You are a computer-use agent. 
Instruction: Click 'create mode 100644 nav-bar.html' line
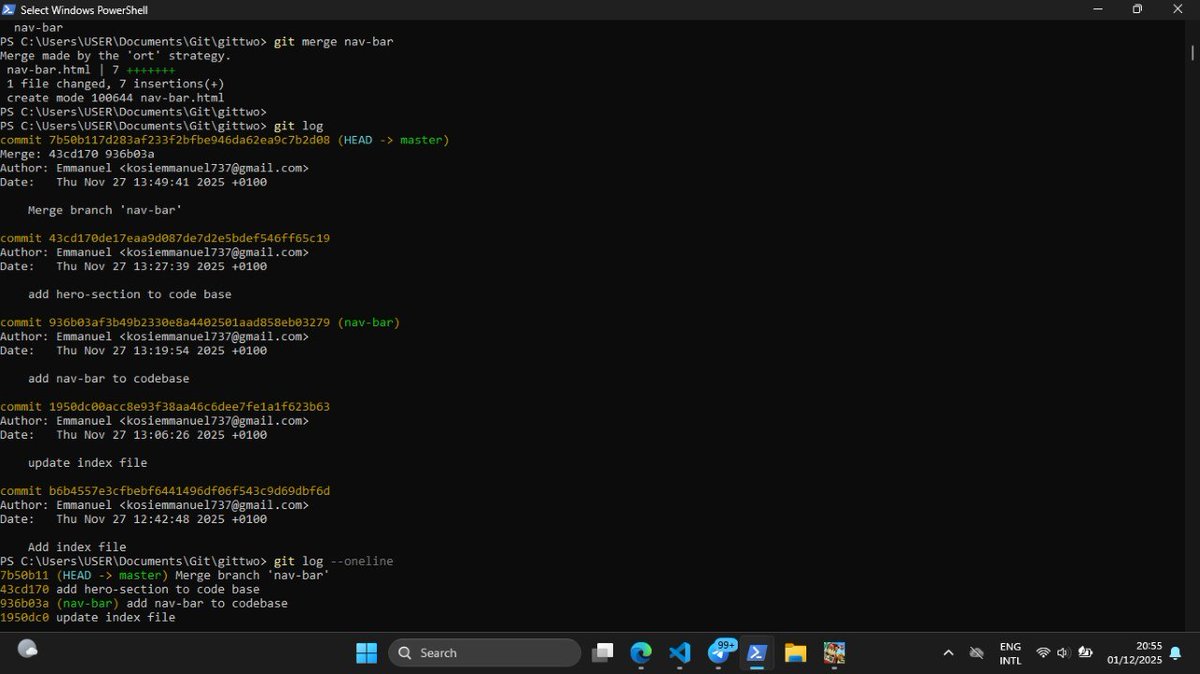(x=115, y=98)
